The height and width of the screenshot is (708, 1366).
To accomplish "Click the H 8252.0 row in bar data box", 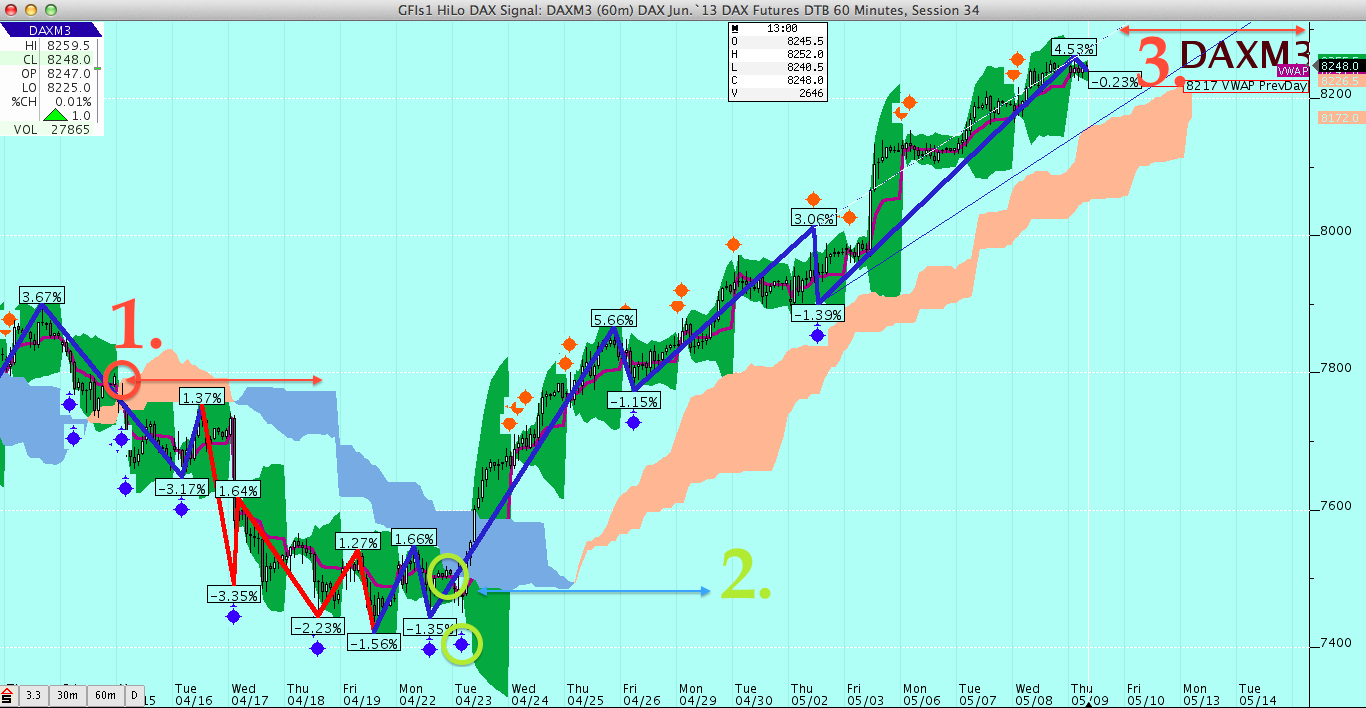I will coord(779,55).
